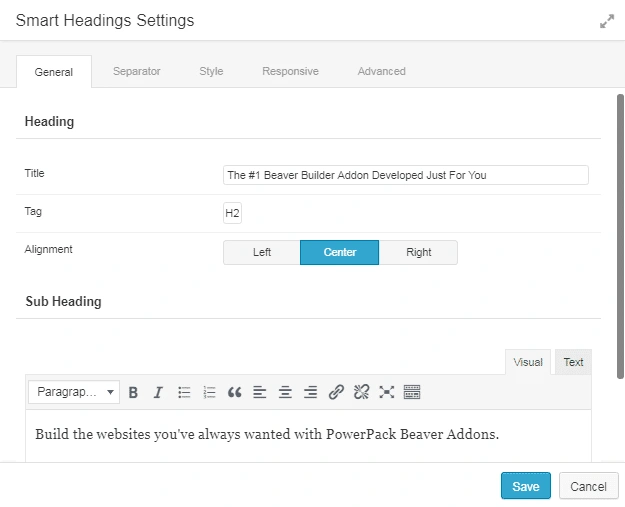Select Center heading alignment
Viewport: 625px width, 507px height.
[x=340, y=252]
